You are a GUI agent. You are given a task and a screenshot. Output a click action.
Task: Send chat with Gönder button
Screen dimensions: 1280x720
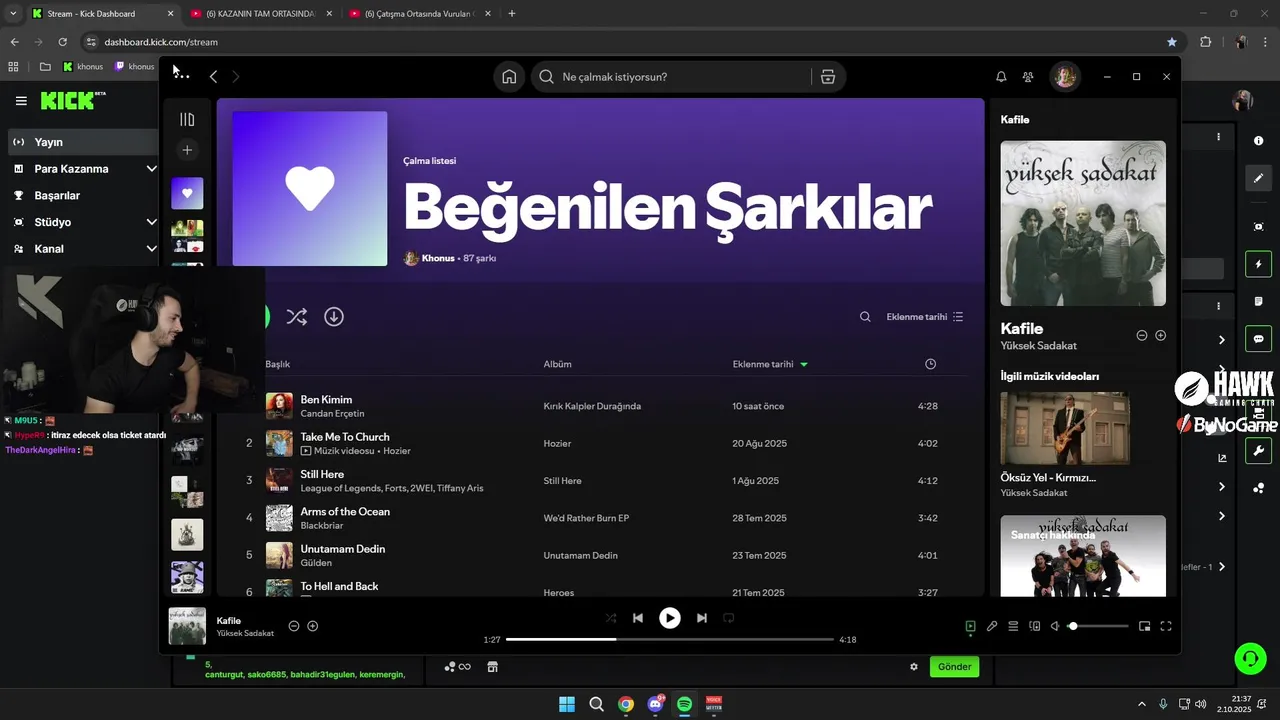954,667
